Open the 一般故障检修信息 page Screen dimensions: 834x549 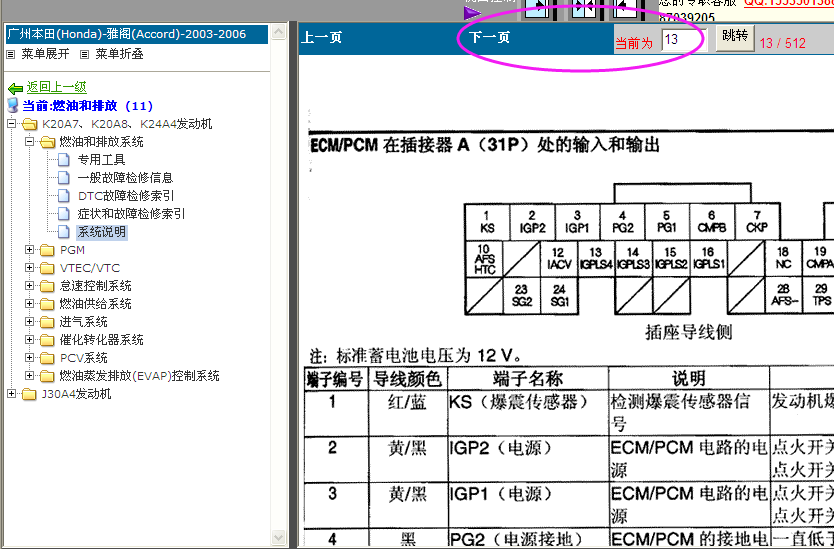pyautogui.click(x=126, y=178)
